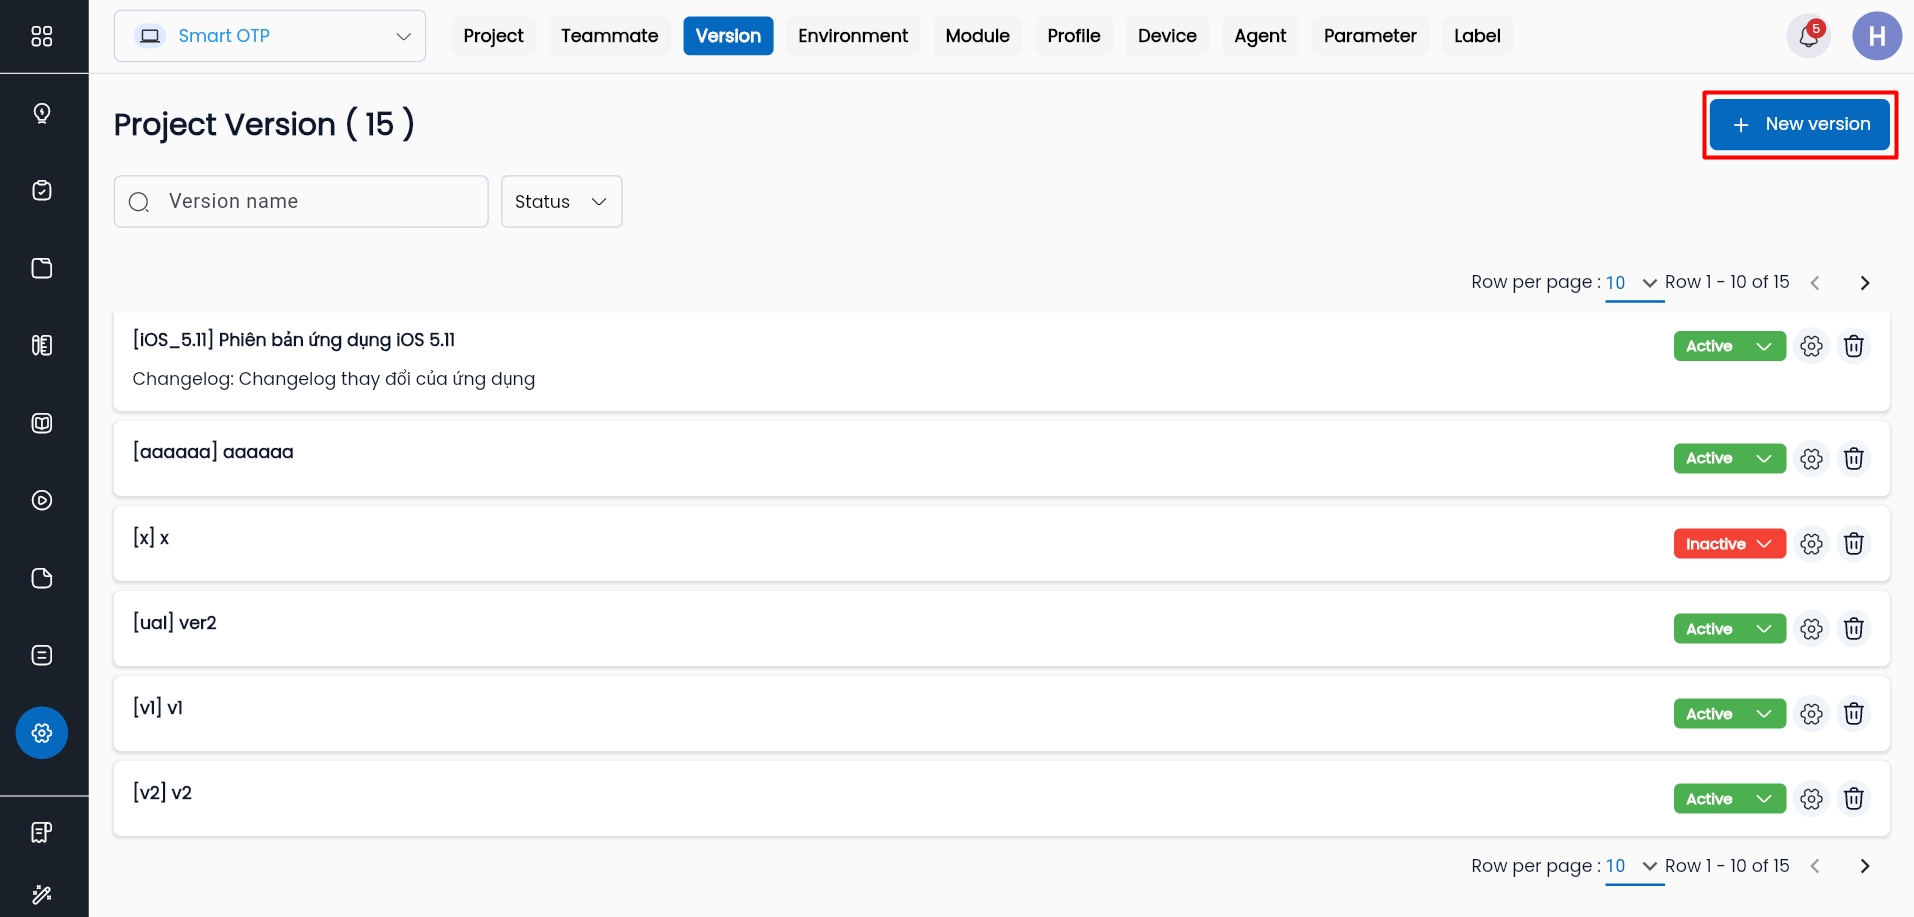The image size is (1914, 917).
Task: Change Inactive status of [x] x version
Action: 1729,544
